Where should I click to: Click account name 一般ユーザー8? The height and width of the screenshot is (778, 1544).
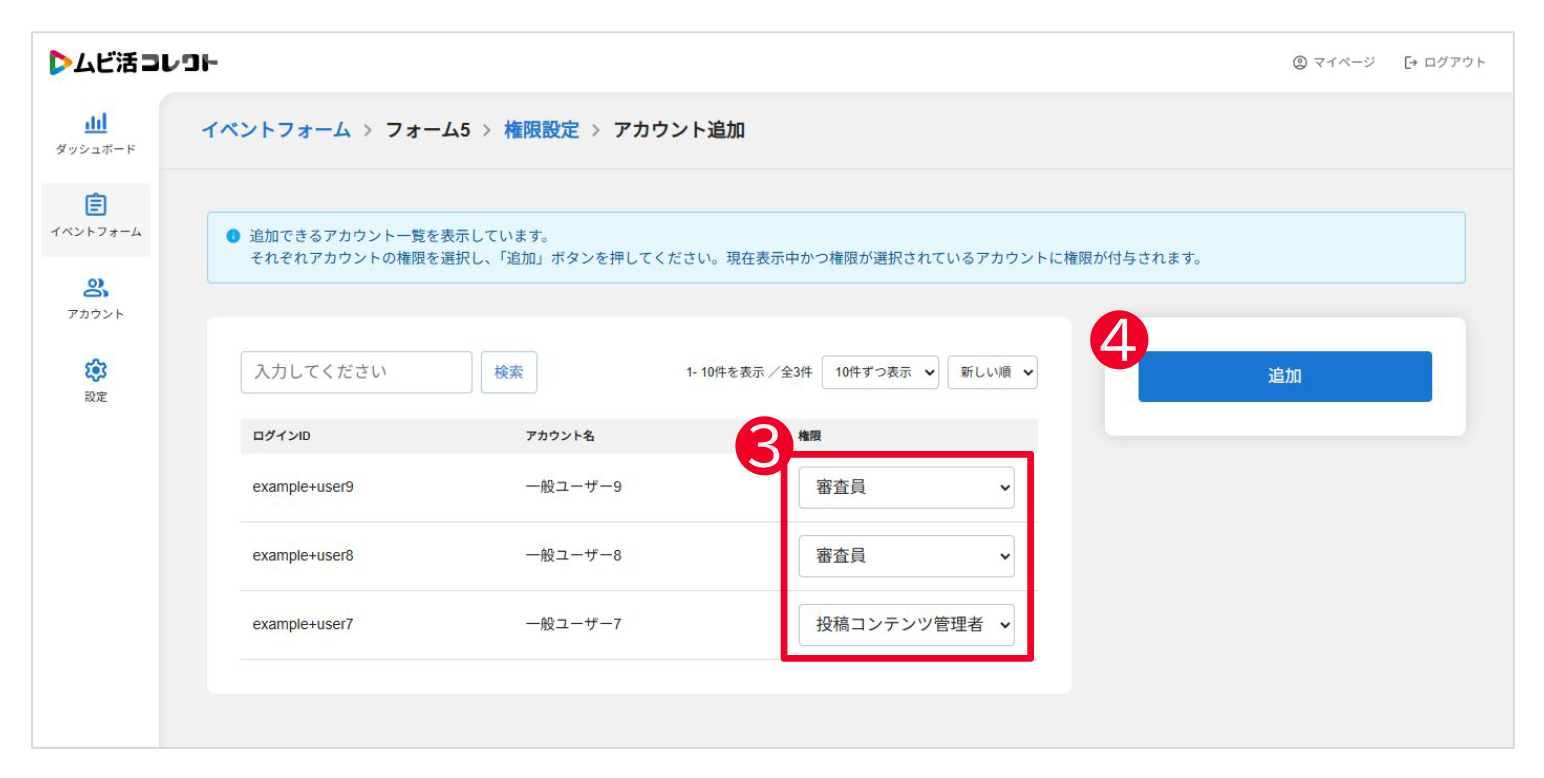pos(574,556)
